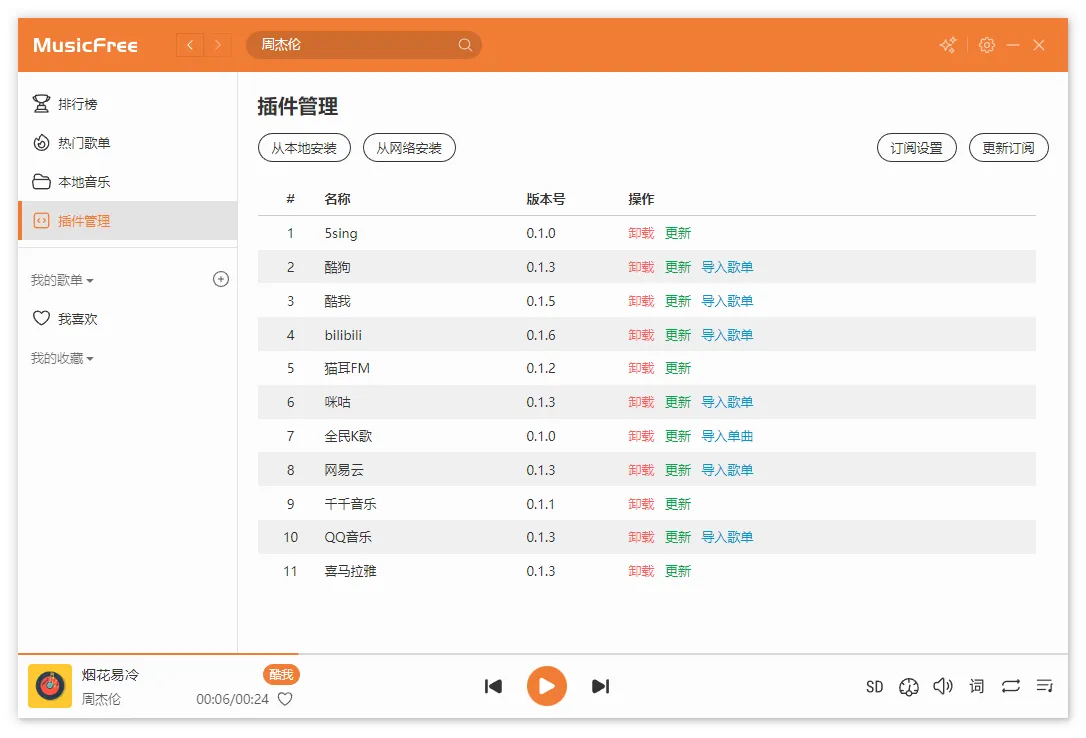The height and width of the screenshot is (738, 1086).
Task: Skip to previous track
Action: (x=493, y=686)
